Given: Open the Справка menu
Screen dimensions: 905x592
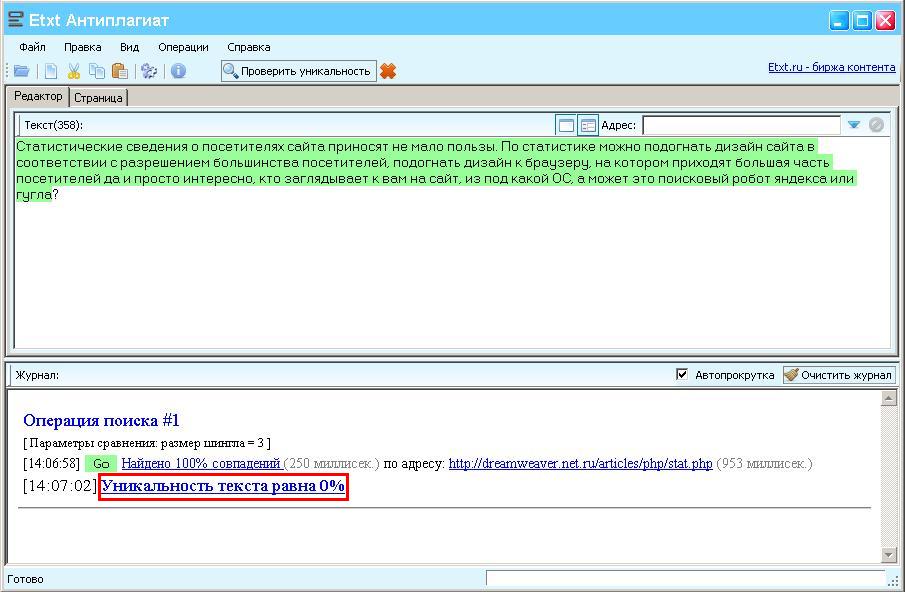Looking at the screenshot, I should coord(249,47).
